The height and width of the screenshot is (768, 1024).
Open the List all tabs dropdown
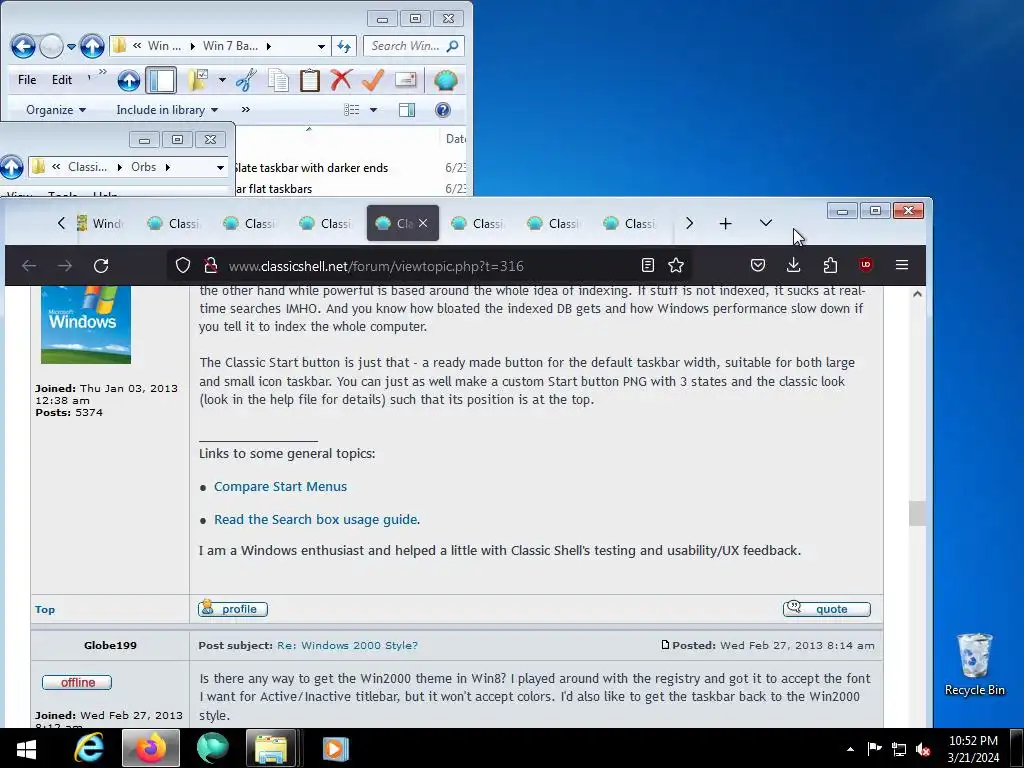[766, 223]
